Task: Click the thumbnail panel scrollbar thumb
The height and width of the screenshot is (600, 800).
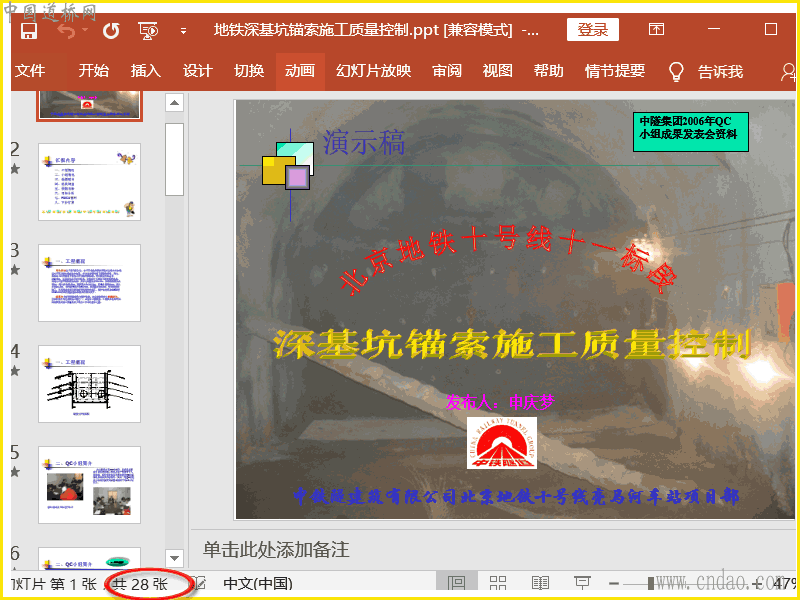Action: point(174,160)
